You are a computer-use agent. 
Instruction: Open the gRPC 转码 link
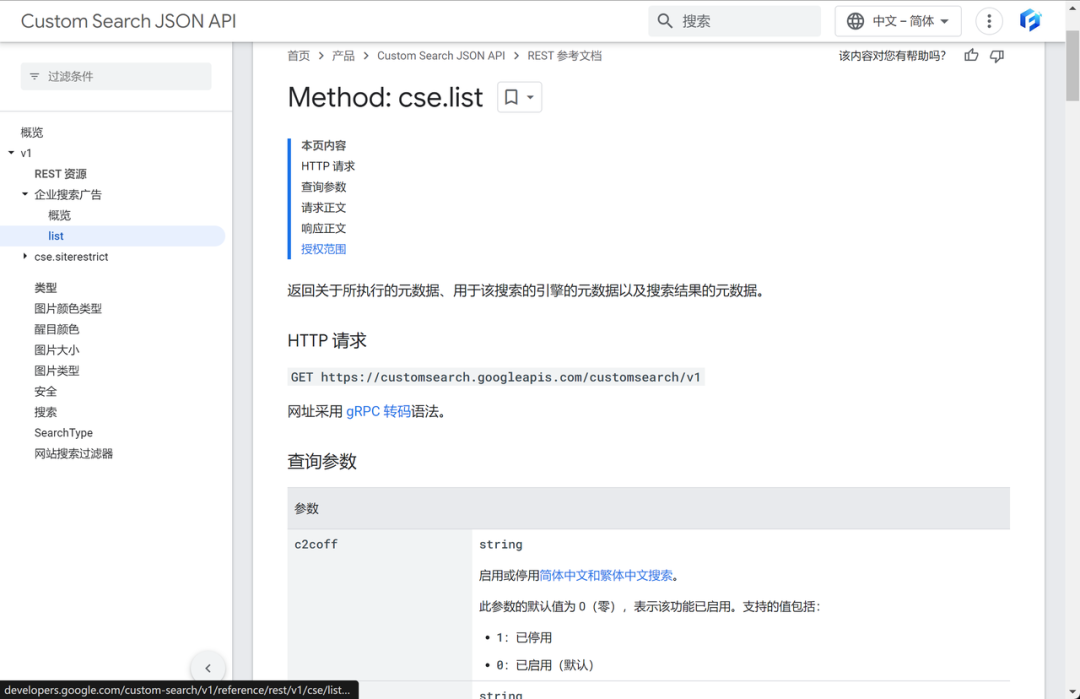pyautogui.click(x=378, y=411)
